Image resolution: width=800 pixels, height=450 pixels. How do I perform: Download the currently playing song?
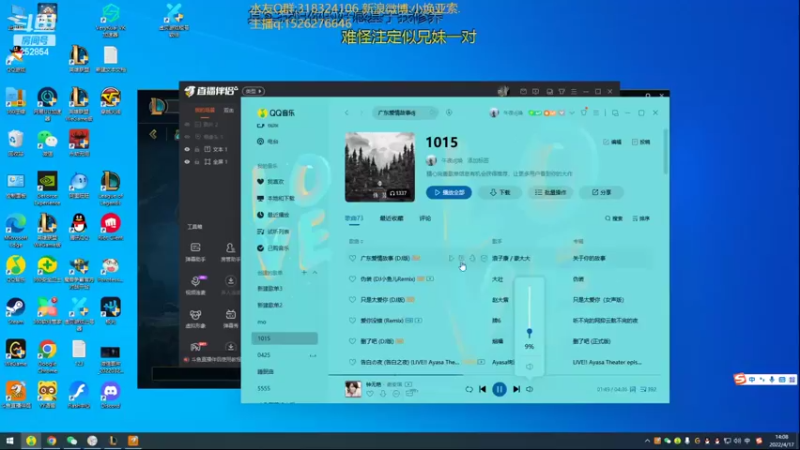point(383,393)
